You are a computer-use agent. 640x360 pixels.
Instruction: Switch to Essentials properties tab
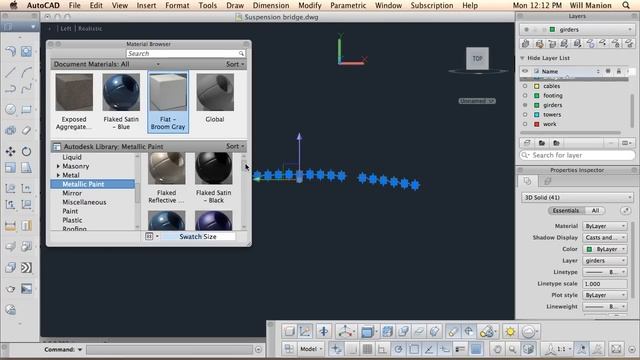566,211
